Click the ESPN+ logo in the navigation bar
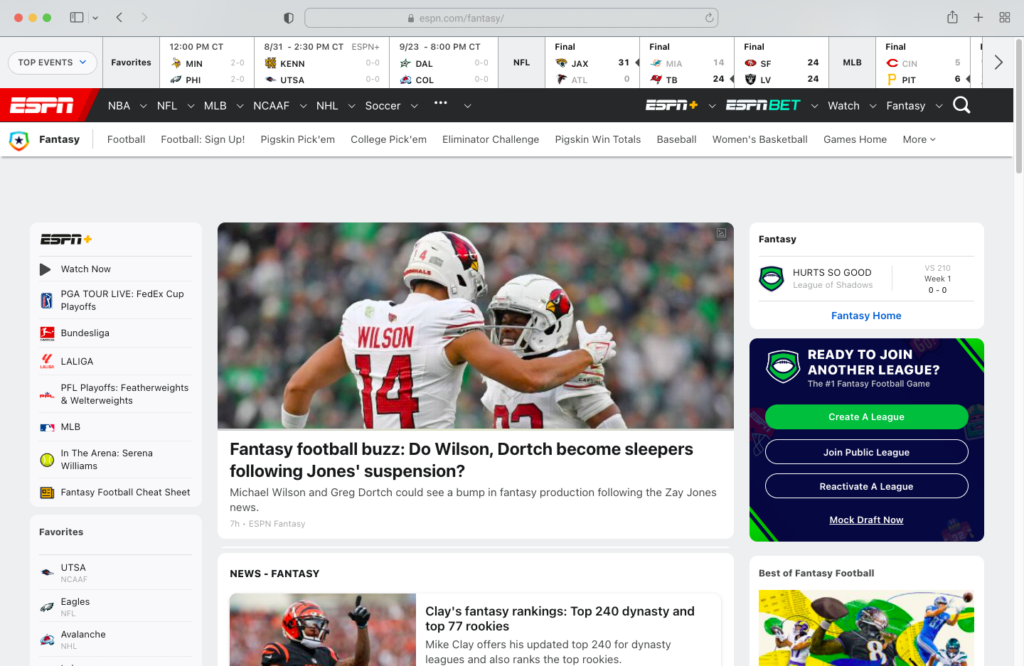The width and height of the screenshot is (1024, 666). pos(671,105)
